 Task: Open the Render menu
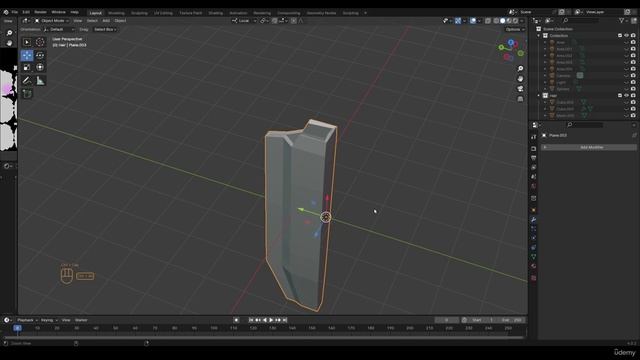(40, 12)
